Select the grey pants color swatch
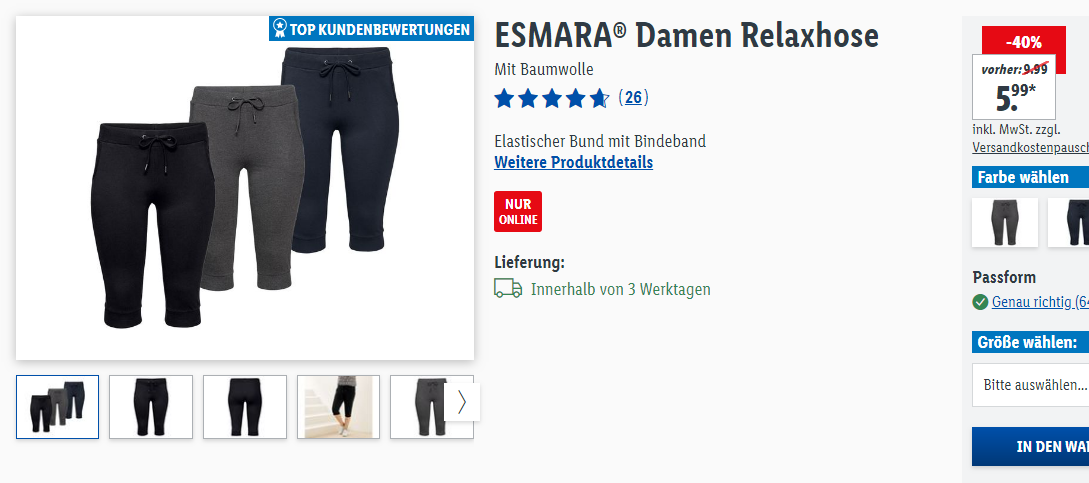The height and width of the screenshot is (483, 1089). 1004,222
